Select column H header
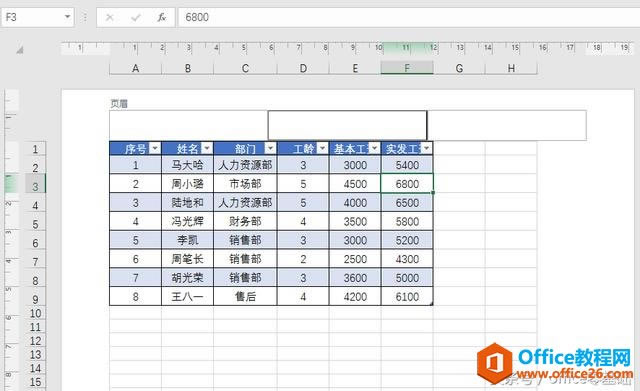 (511, 68)
